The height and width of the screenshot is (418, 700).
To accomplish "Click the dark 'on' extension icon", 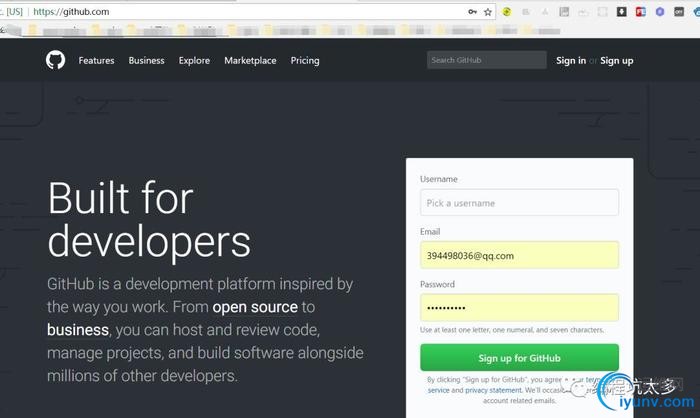I will 679,12.
